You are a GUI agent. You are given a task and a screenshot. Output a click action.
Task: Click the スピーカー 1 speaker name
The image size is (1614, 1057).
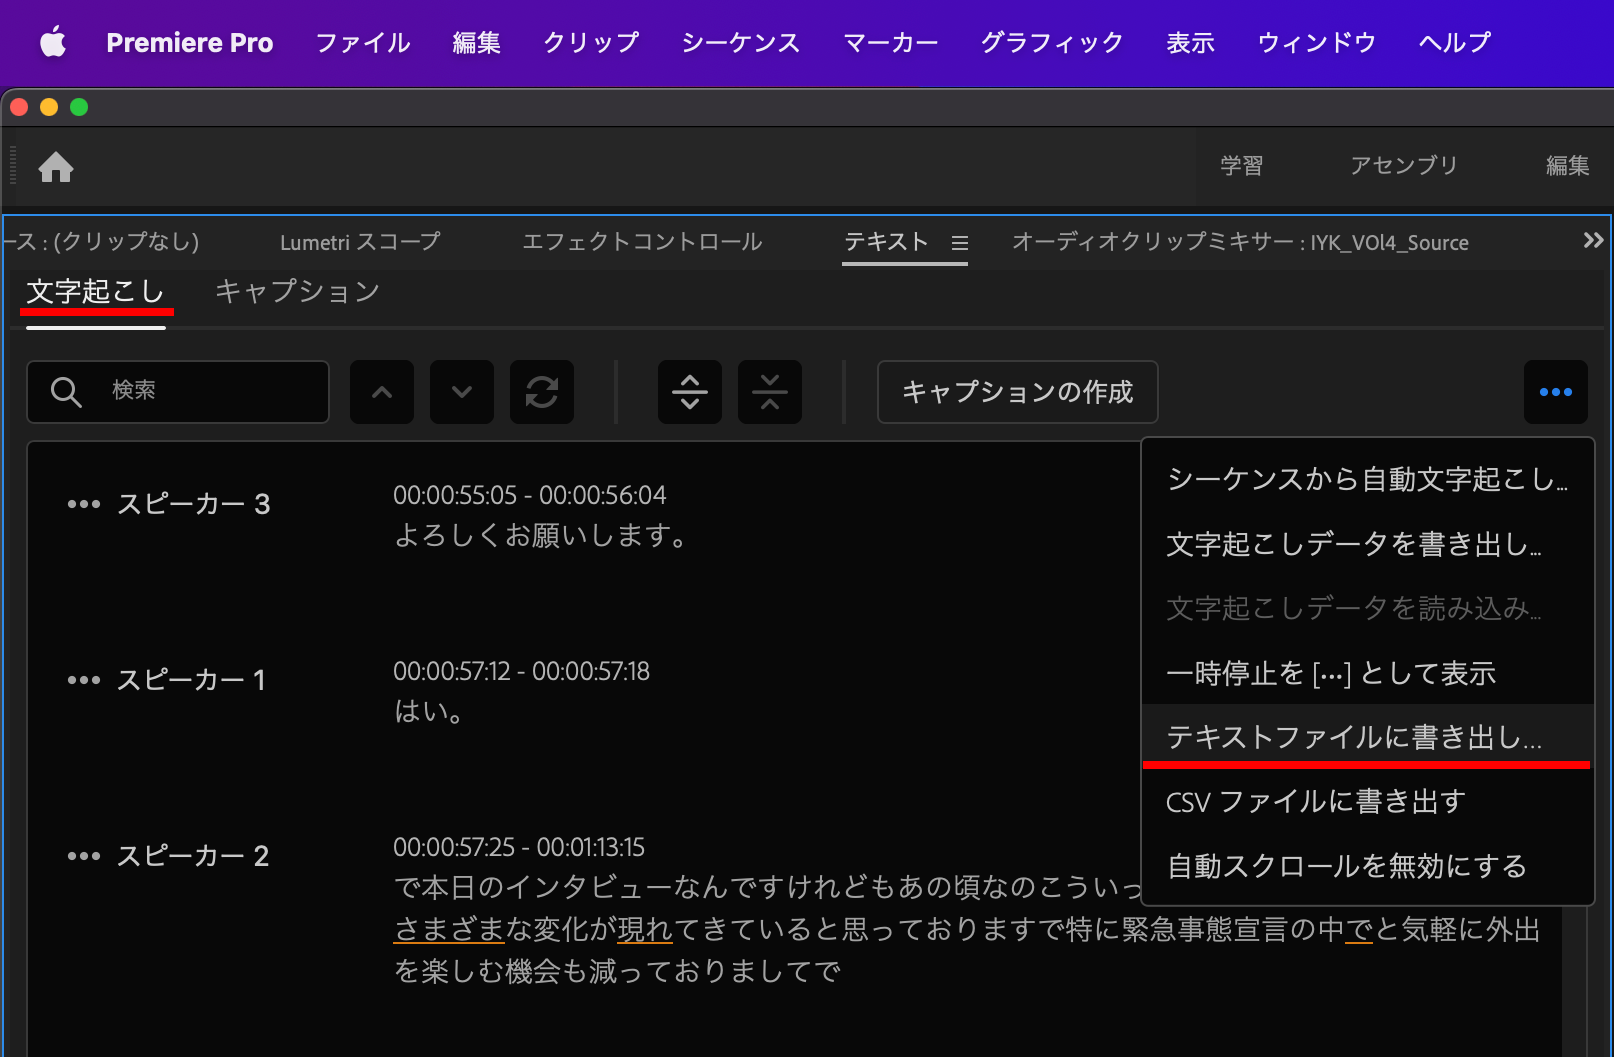tap(192, 680)
